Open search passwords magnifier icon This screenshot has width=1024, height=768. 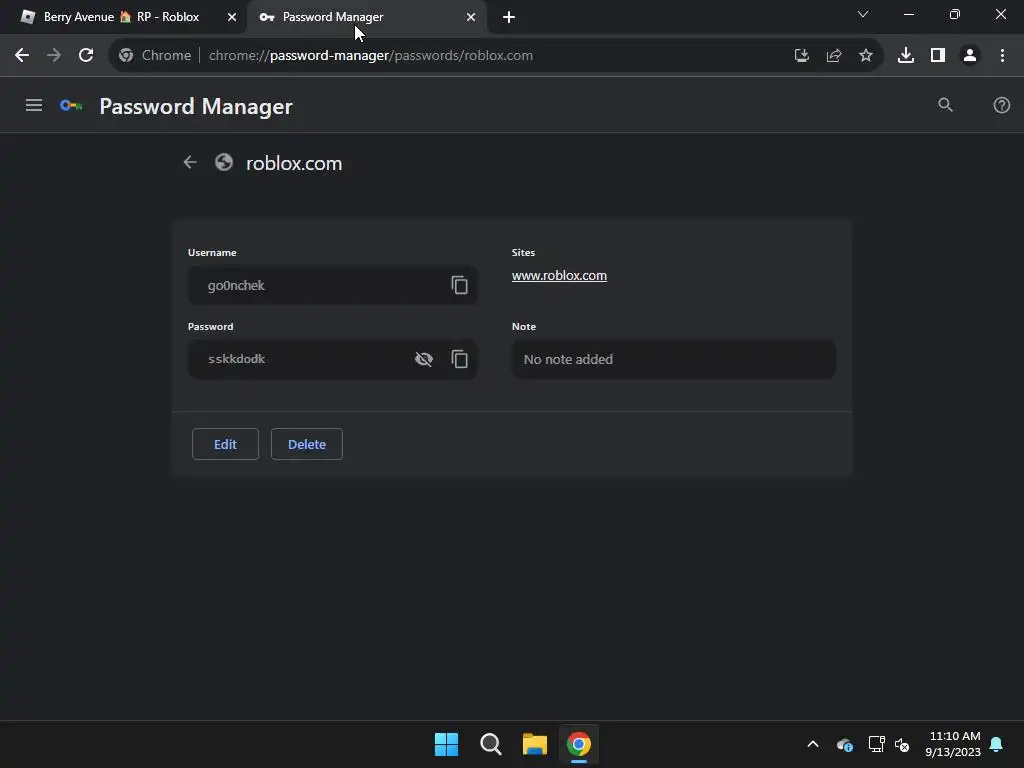coord(945,104)
